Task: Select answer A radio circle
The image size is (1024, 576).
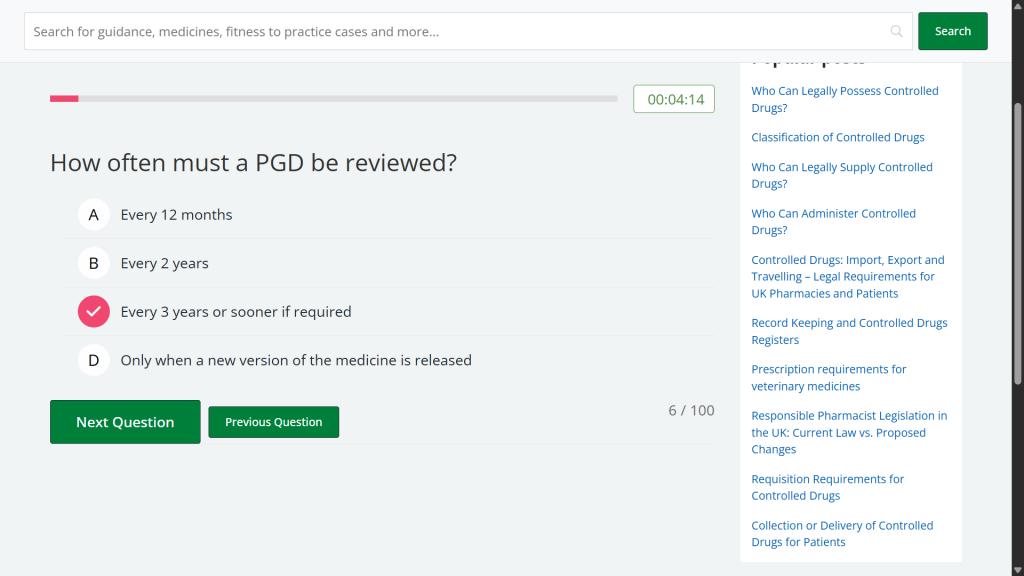Action: pyautogui.click(x=94, y=214)
